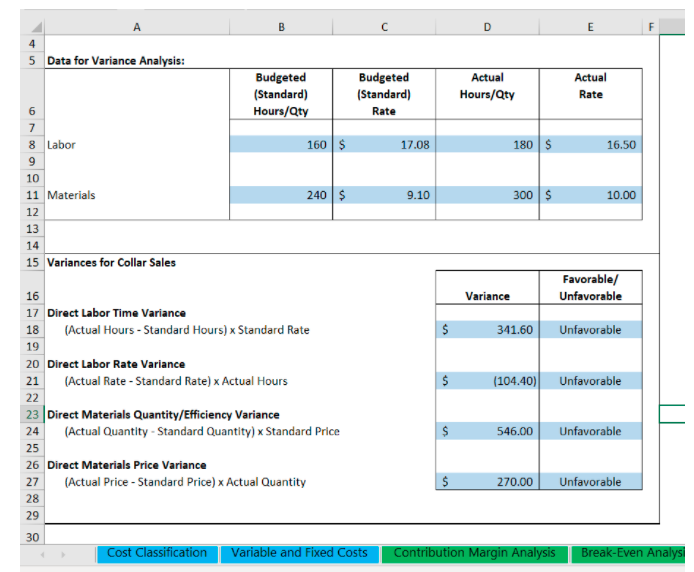This screenshot has height=572, width=694.
Task: Select variance value 546.00
Action: tap(487, 431)
